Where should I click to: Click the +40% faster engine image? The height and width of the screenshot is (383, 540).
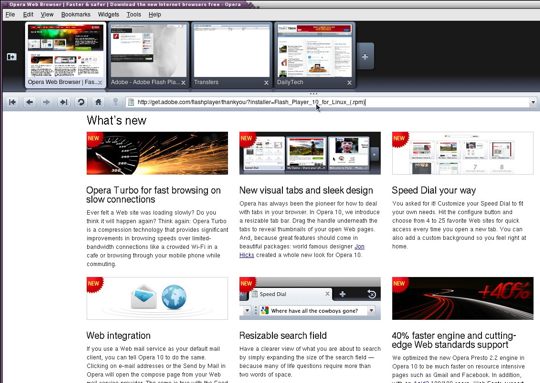click(x=463, y=298)
